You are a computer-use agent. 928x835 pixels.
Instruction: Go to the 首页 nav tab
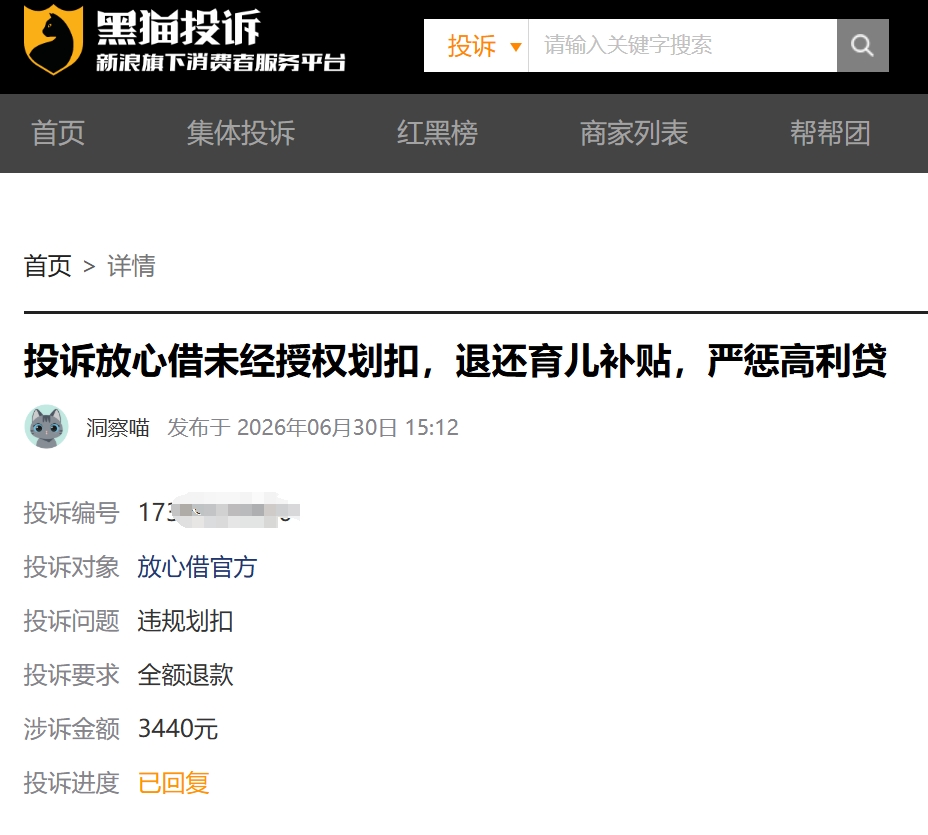point(58,133)
